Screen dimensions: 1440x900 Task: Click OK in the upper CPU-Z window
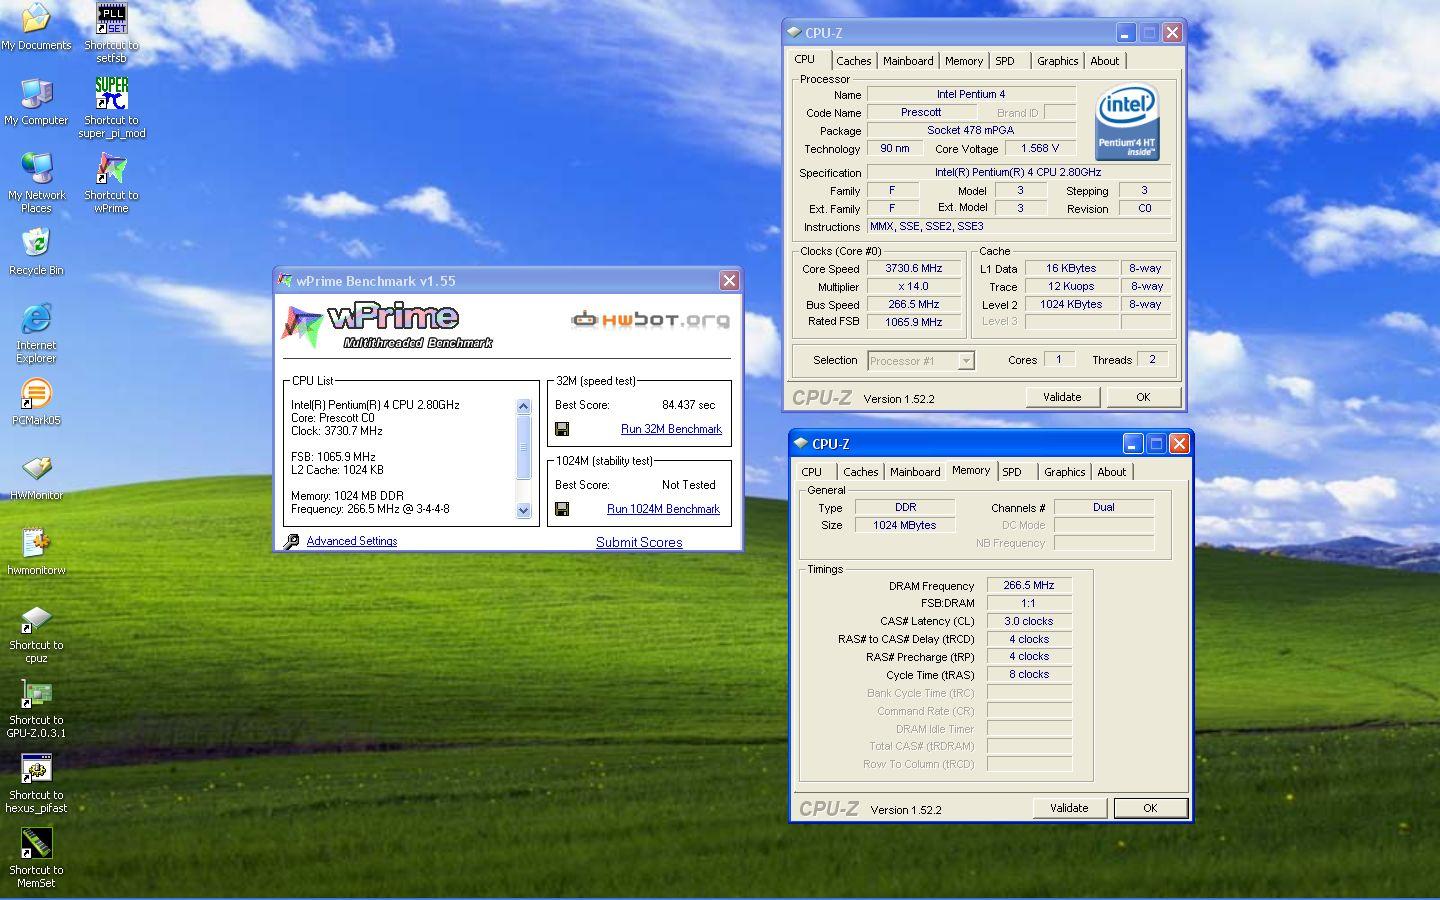(x=1143, y=397)
